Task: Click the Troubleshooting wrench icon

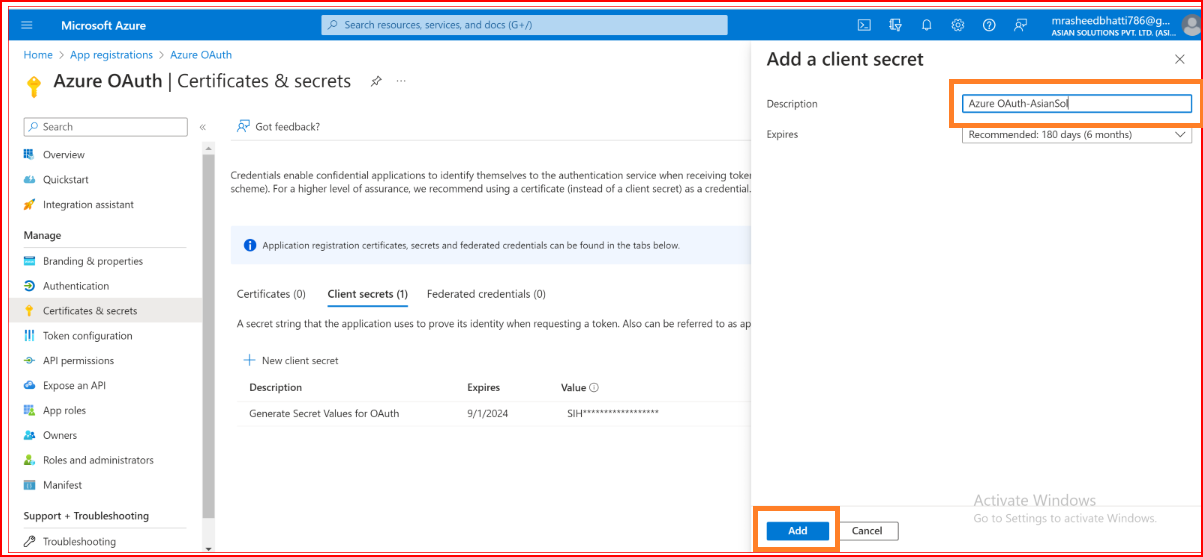Action: pos(30,542)
